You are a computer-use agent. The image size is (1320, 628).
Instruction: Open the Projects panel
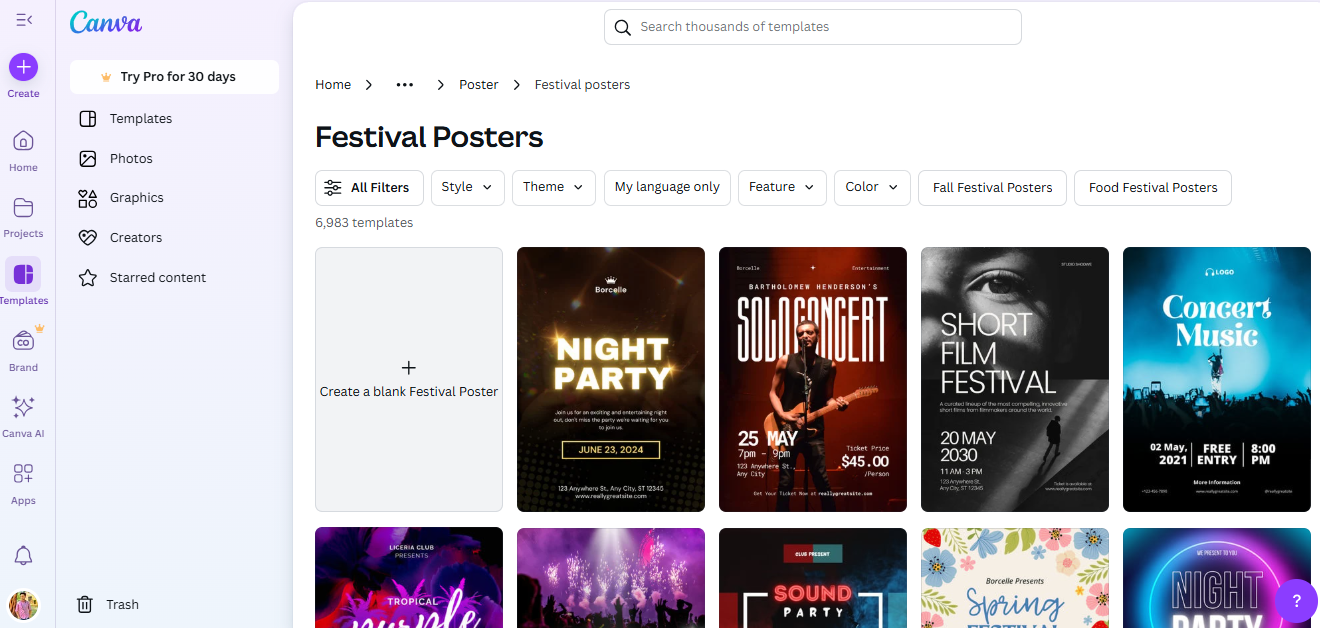23,216
